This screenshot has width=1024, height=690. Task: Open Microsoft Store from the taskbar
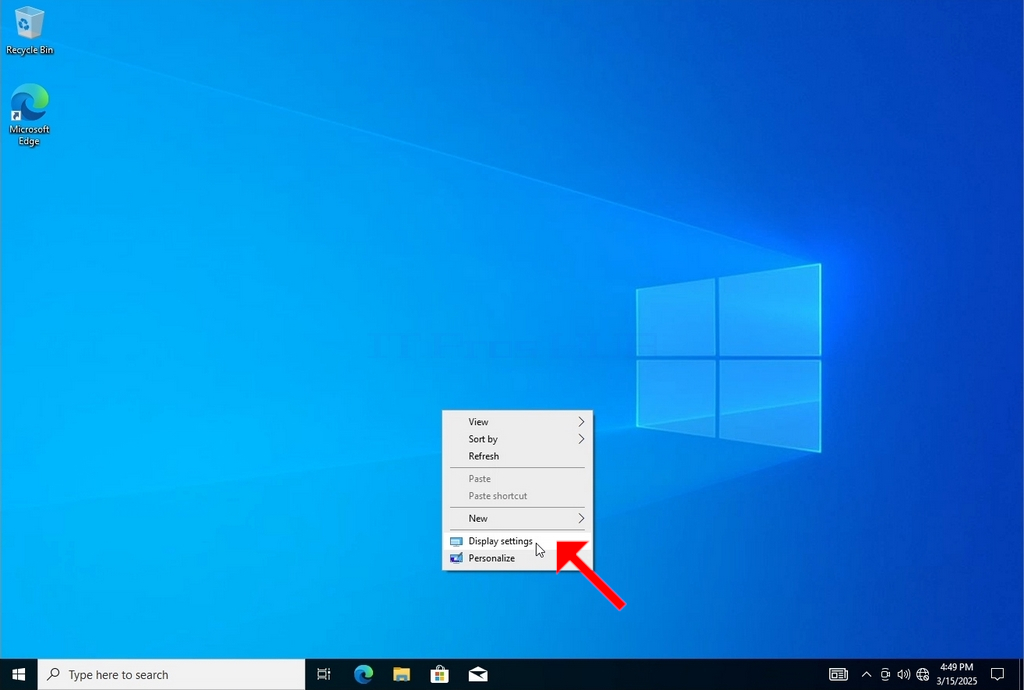[x=440, y=674]
